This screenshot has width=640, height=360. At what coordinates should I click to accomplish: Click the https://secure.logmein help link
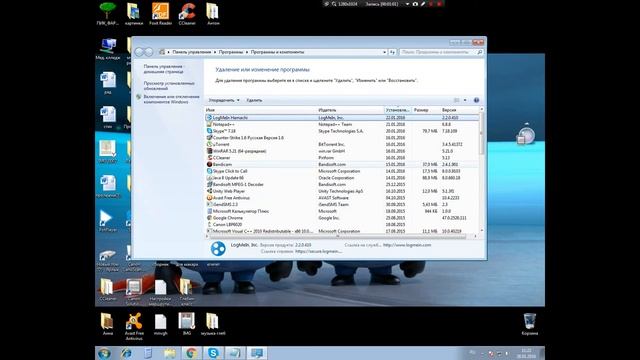318,251
